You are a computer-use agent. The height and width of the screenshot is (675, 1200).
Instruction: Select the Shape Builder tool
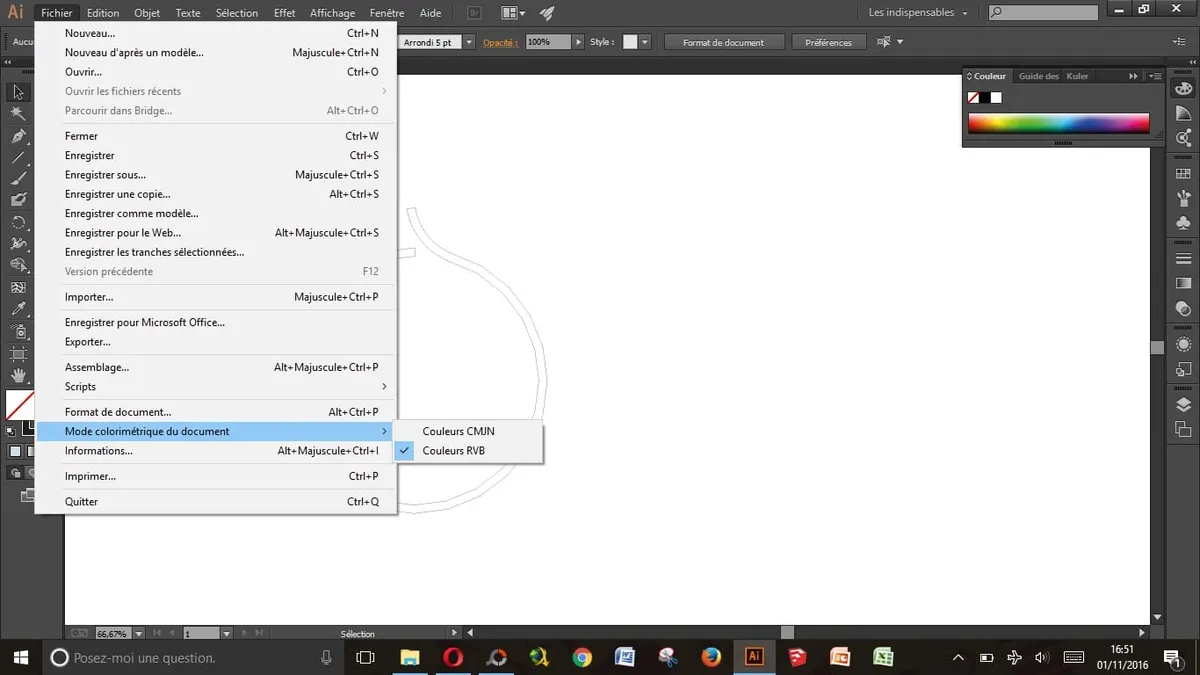(x=18, y=265)
